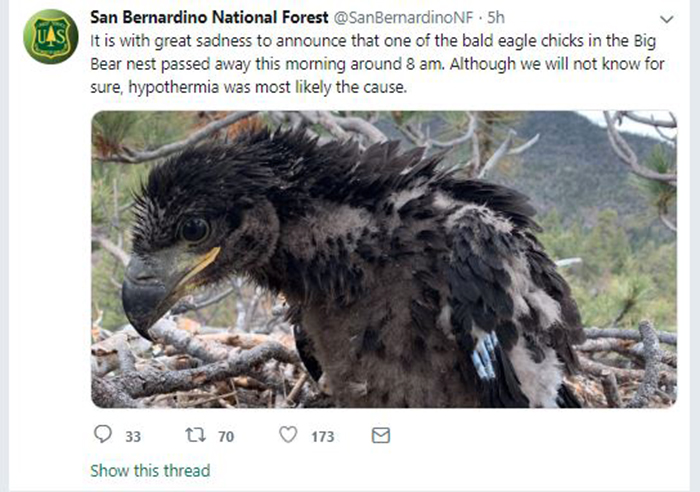The image size is (700, 492).
Task: Click the reply count 33
Action: click(133, 436)
